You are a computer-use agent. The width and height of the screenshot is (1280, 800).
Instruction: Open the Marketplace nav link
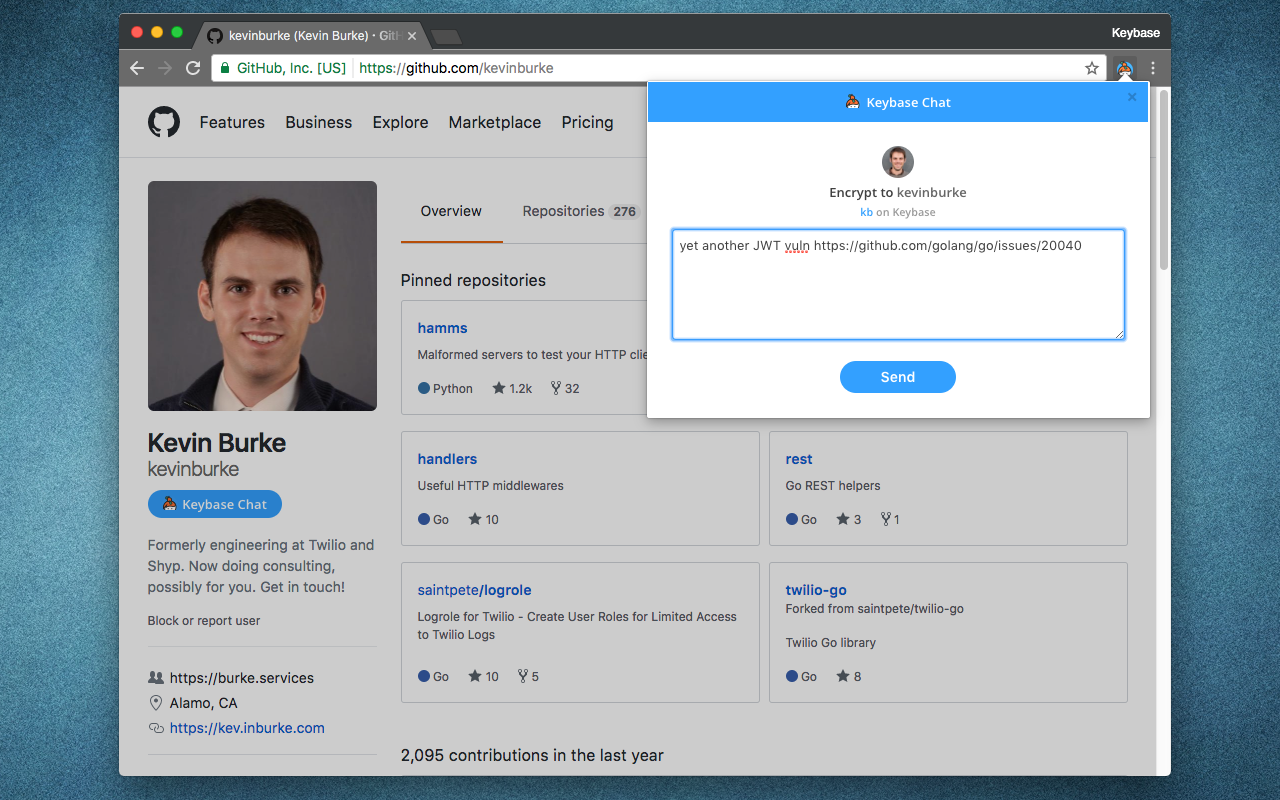pyautogui.click(x=495, y=122)
